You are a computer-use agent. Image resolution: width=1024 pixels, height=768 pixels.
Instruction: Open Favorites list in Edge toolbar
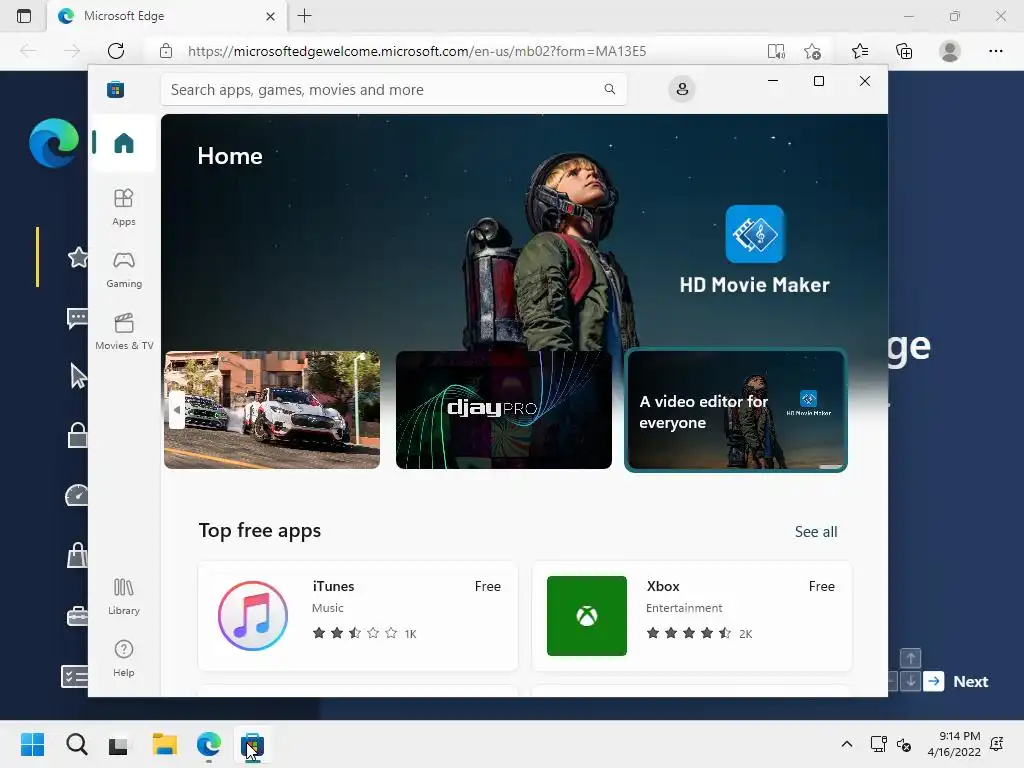(860, 51)
